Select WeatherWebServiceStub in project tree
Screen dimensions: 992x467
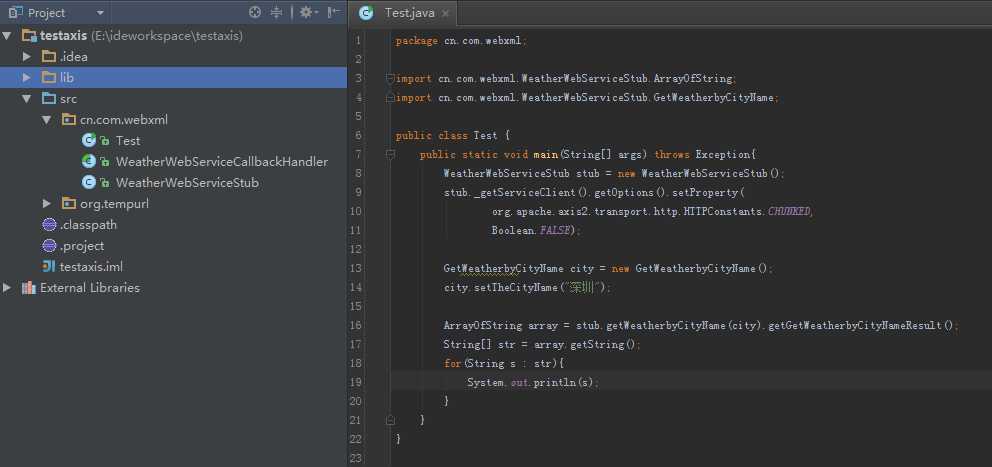[186, 183]
